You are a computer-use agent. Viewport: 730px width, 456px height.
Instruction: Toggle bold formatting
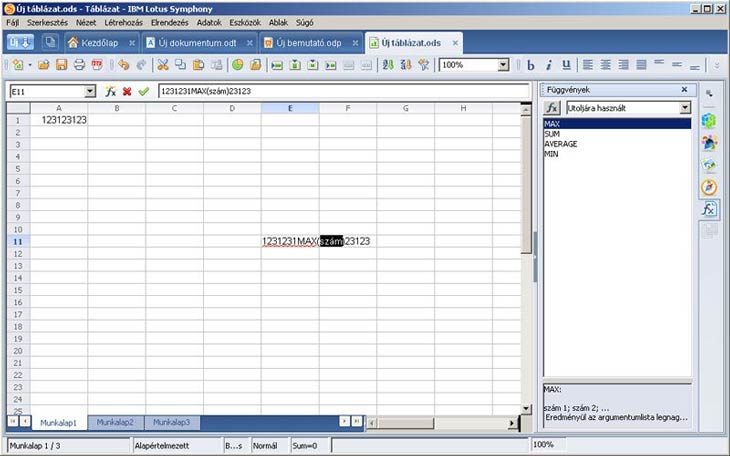pyautogui.click(x=531, y=65)
